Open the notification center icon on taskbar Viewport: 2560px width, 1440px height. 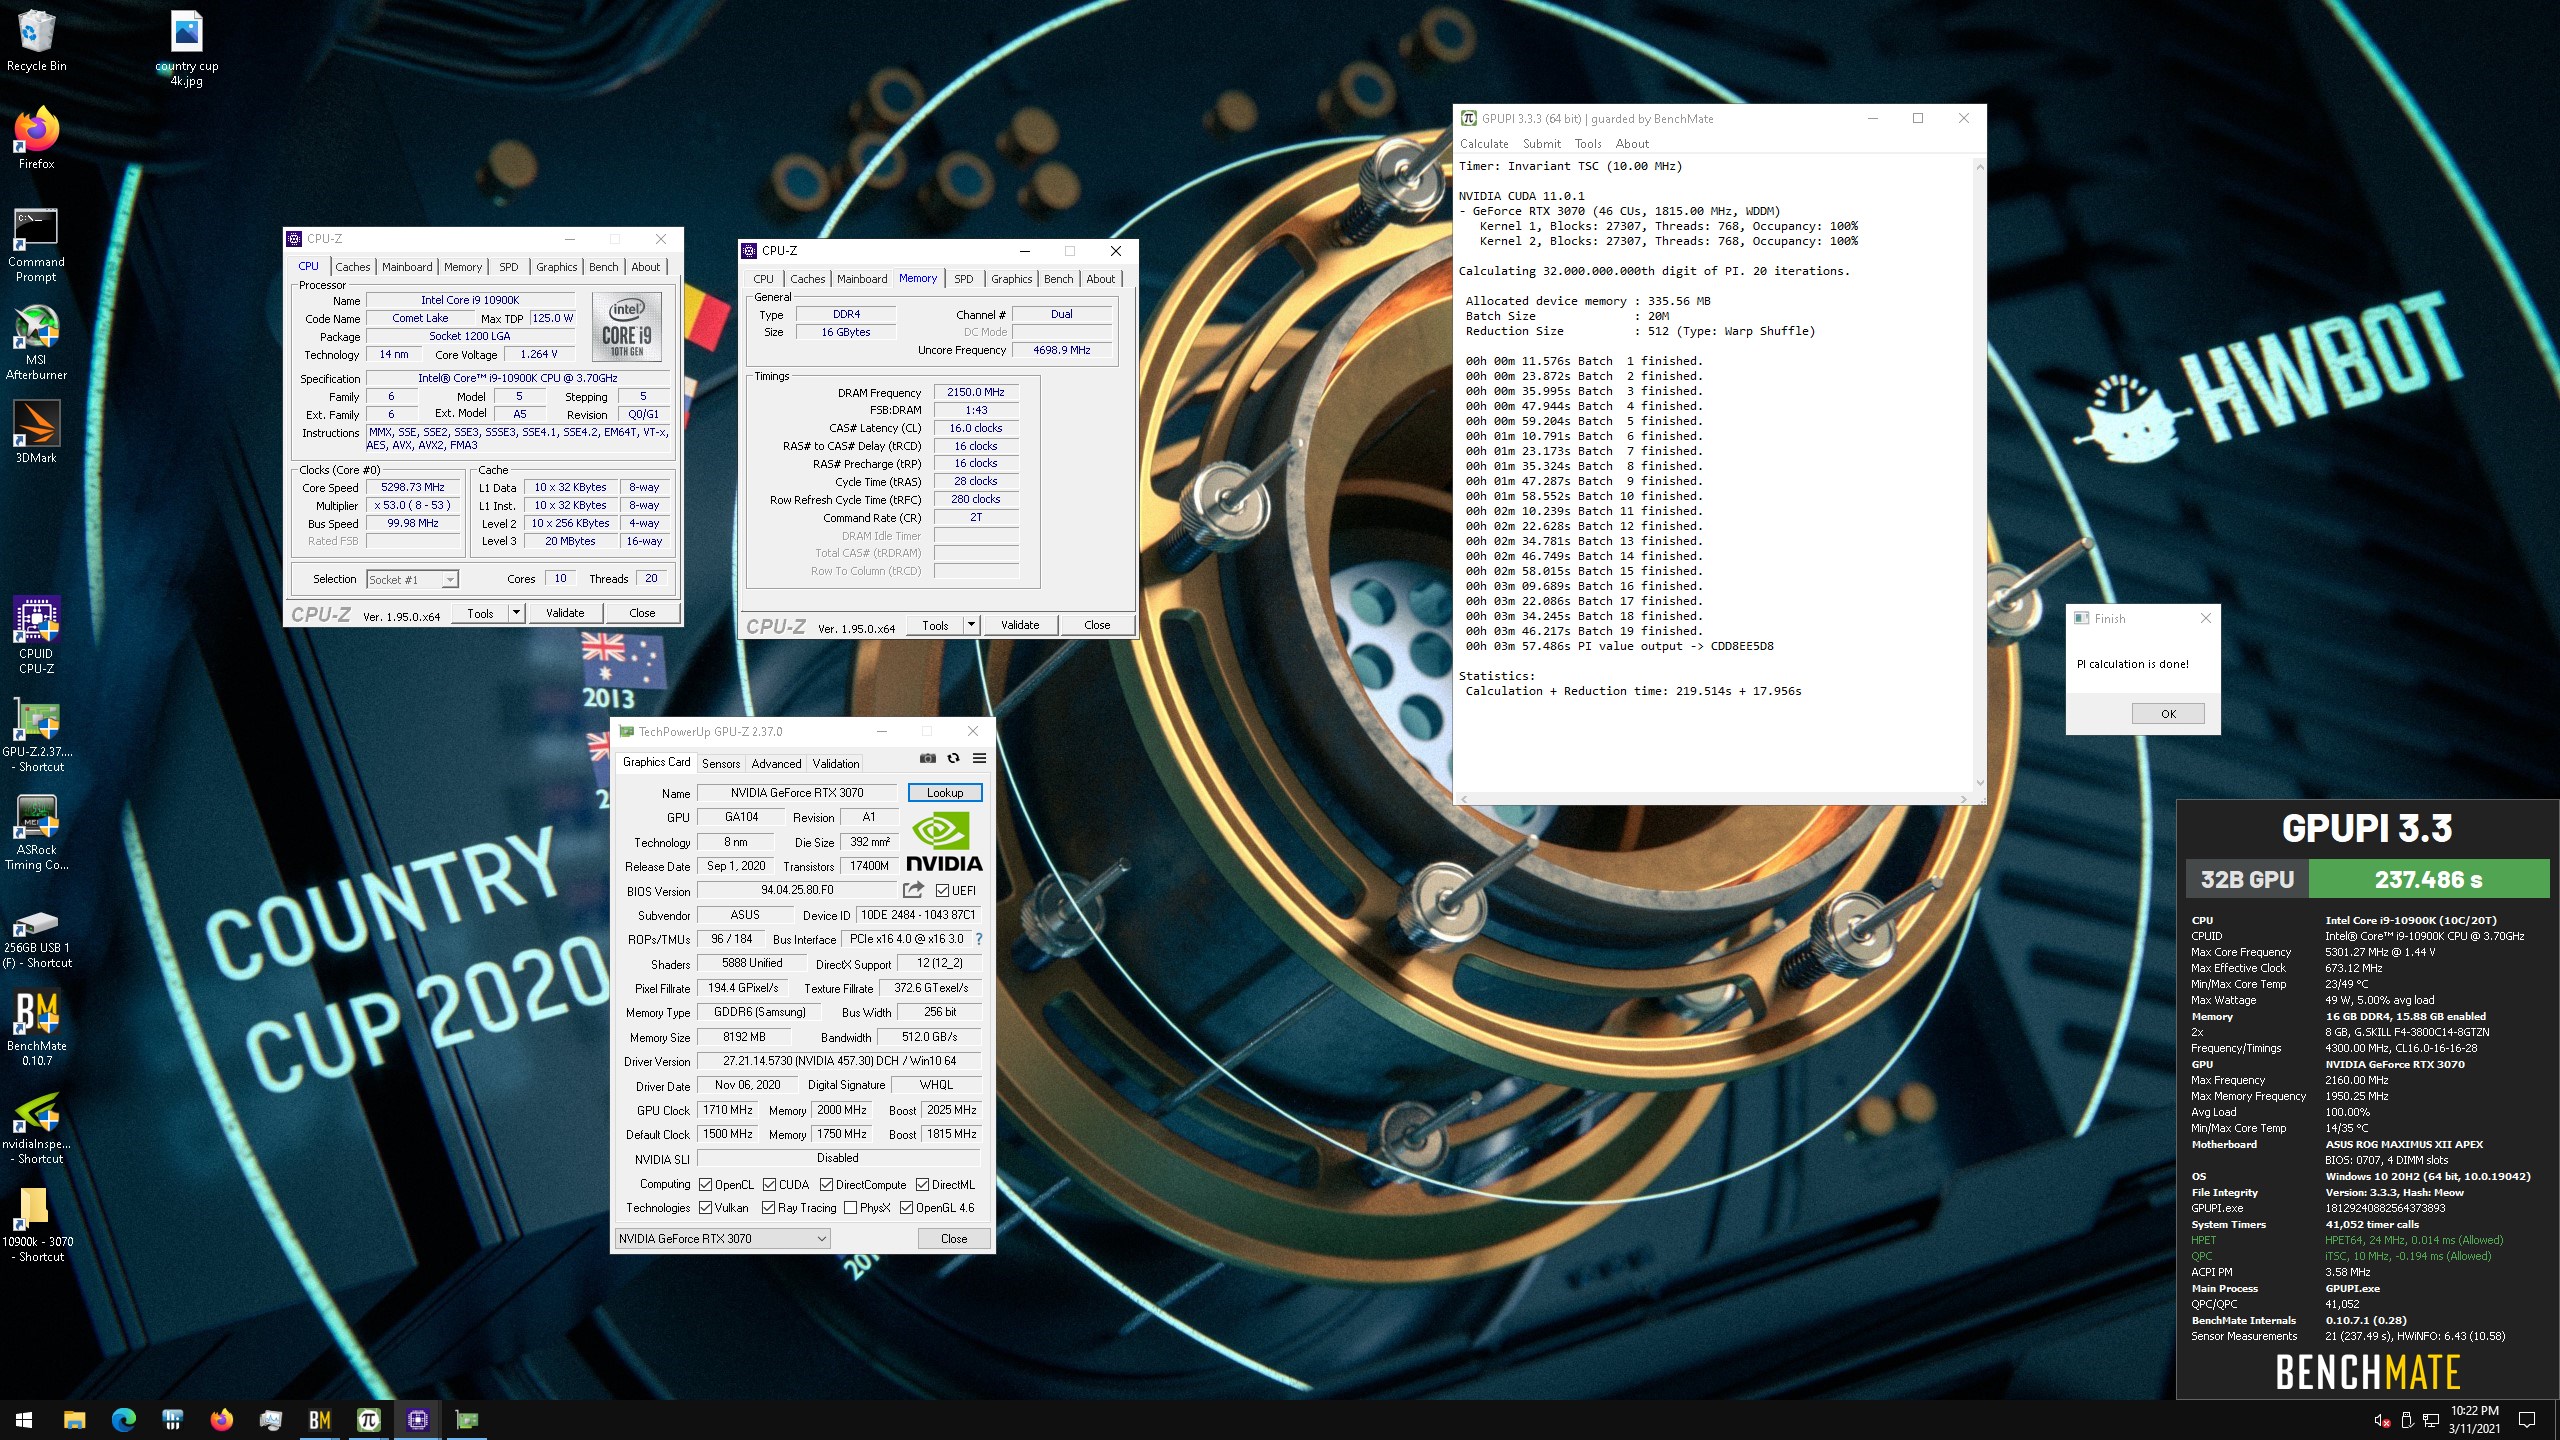click(x=2527, y=1420)
